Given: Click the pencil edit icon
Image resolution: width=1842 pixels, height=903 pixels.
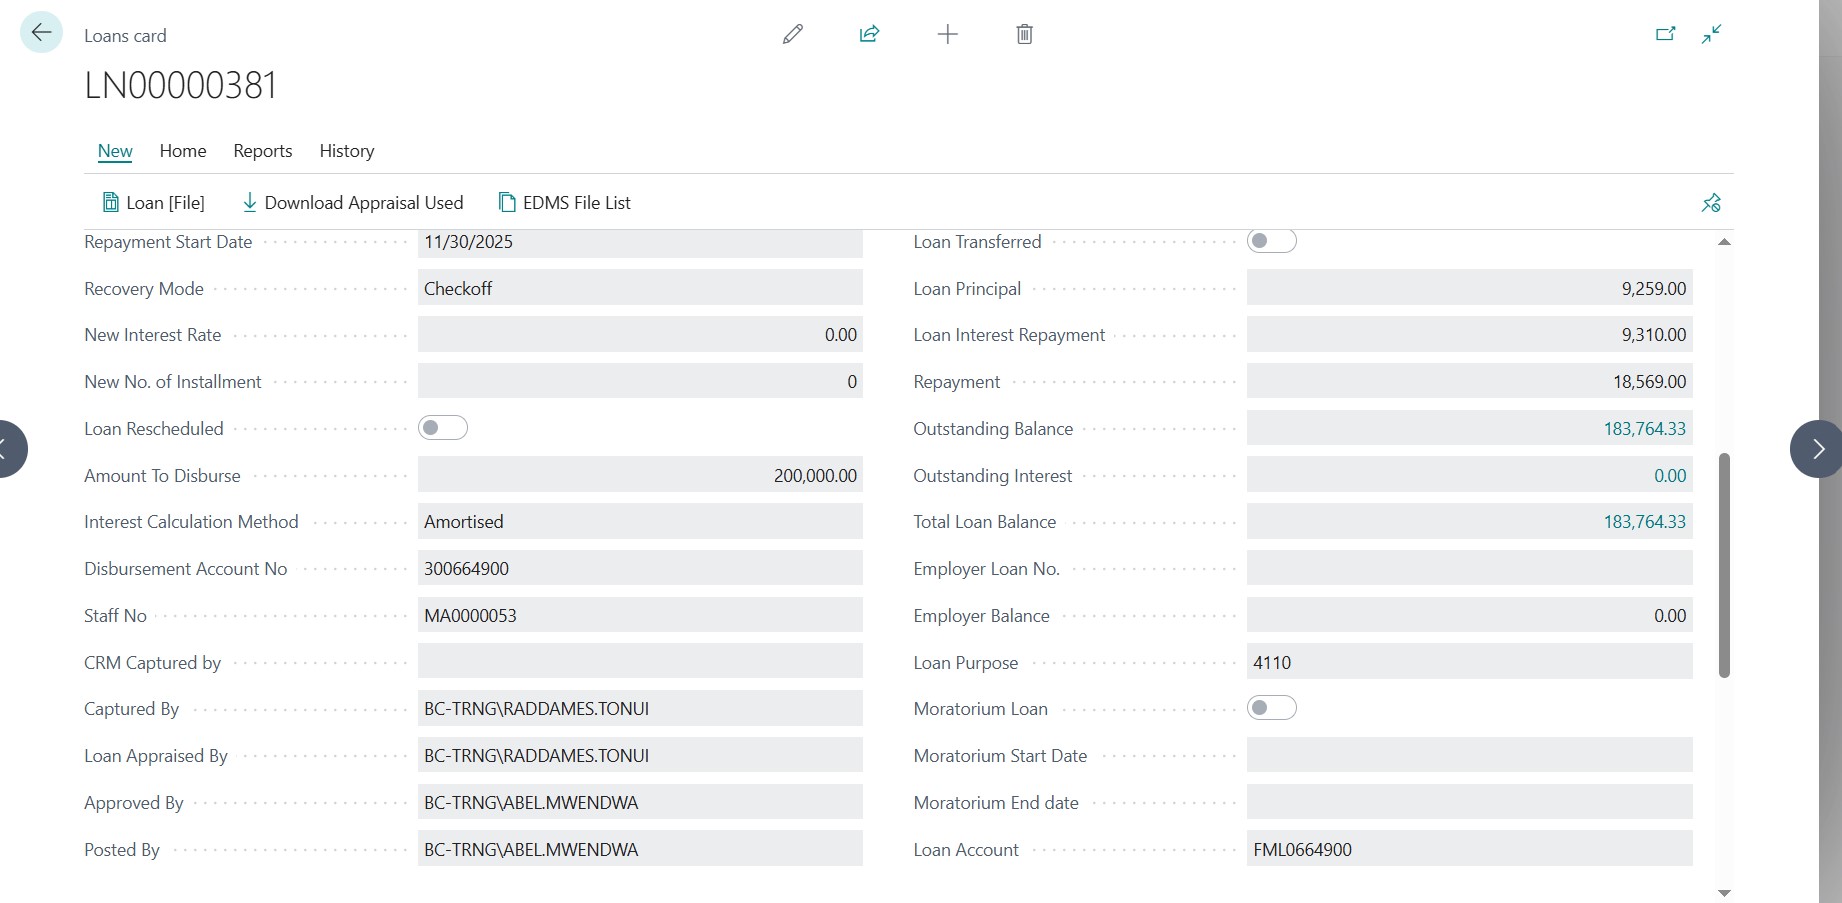Looking at the screenshot, I should point(792,35).
